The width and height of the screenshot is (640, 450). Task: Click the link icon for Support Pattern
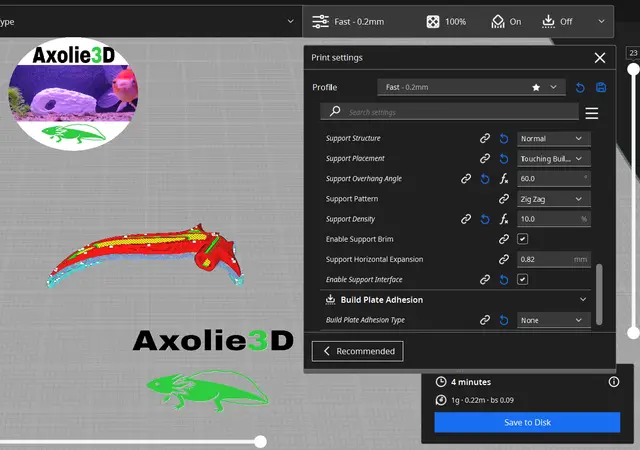coord(504,199)
